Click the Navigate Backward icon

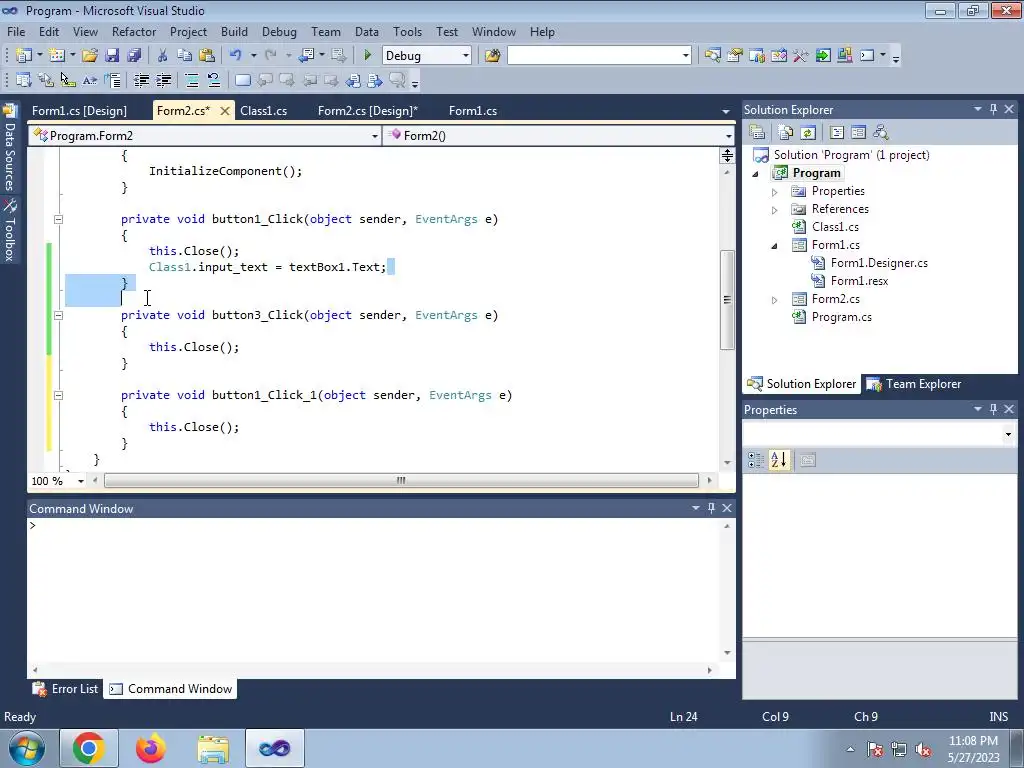point(306,56)
